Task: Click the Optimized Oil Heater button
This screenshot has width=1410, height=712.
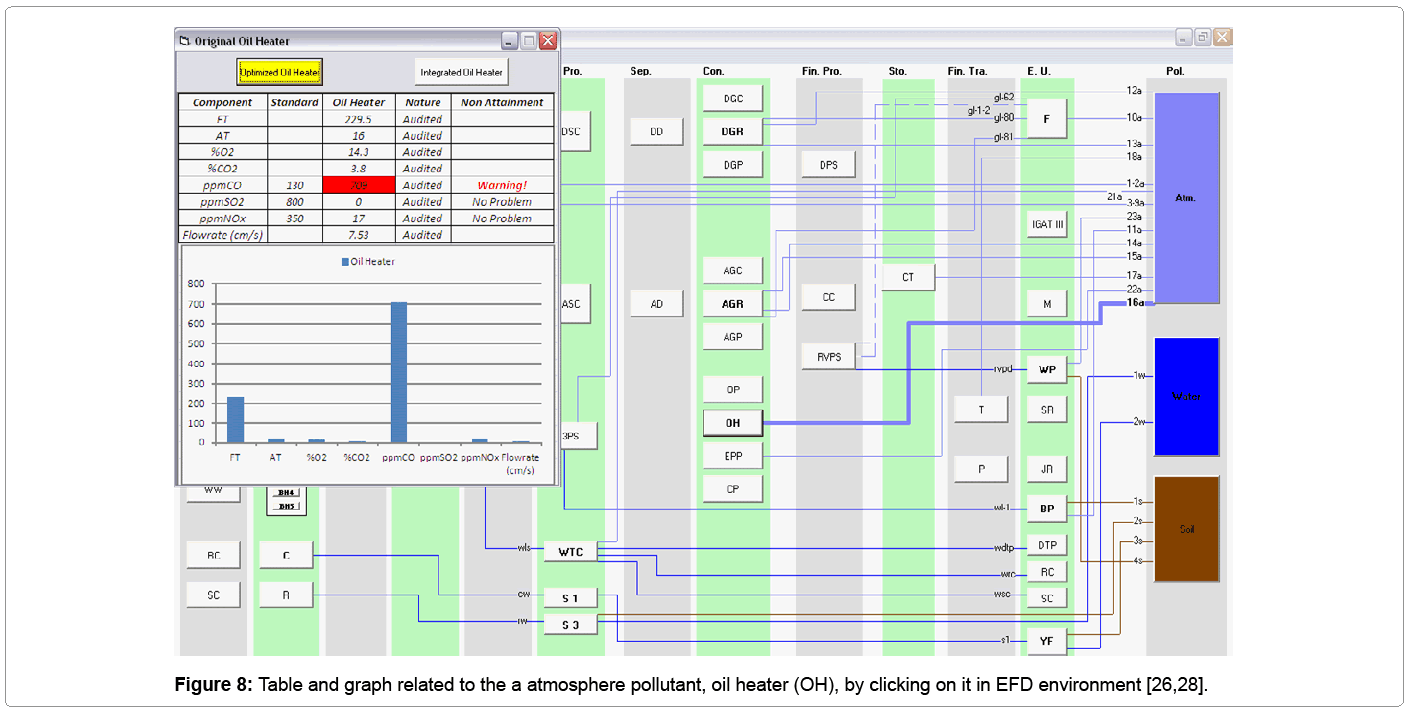Action: coord(280,72)
